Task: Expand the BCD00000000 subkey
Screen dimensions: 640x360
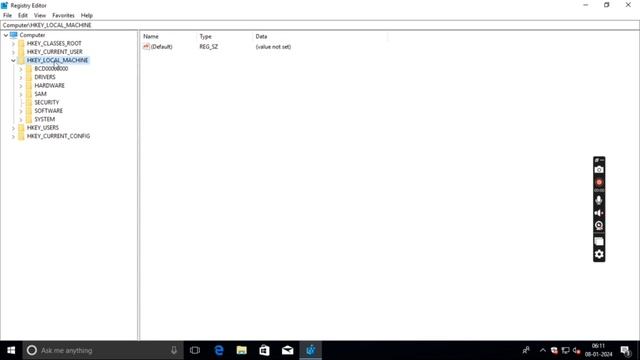Action: click(21, 69)
